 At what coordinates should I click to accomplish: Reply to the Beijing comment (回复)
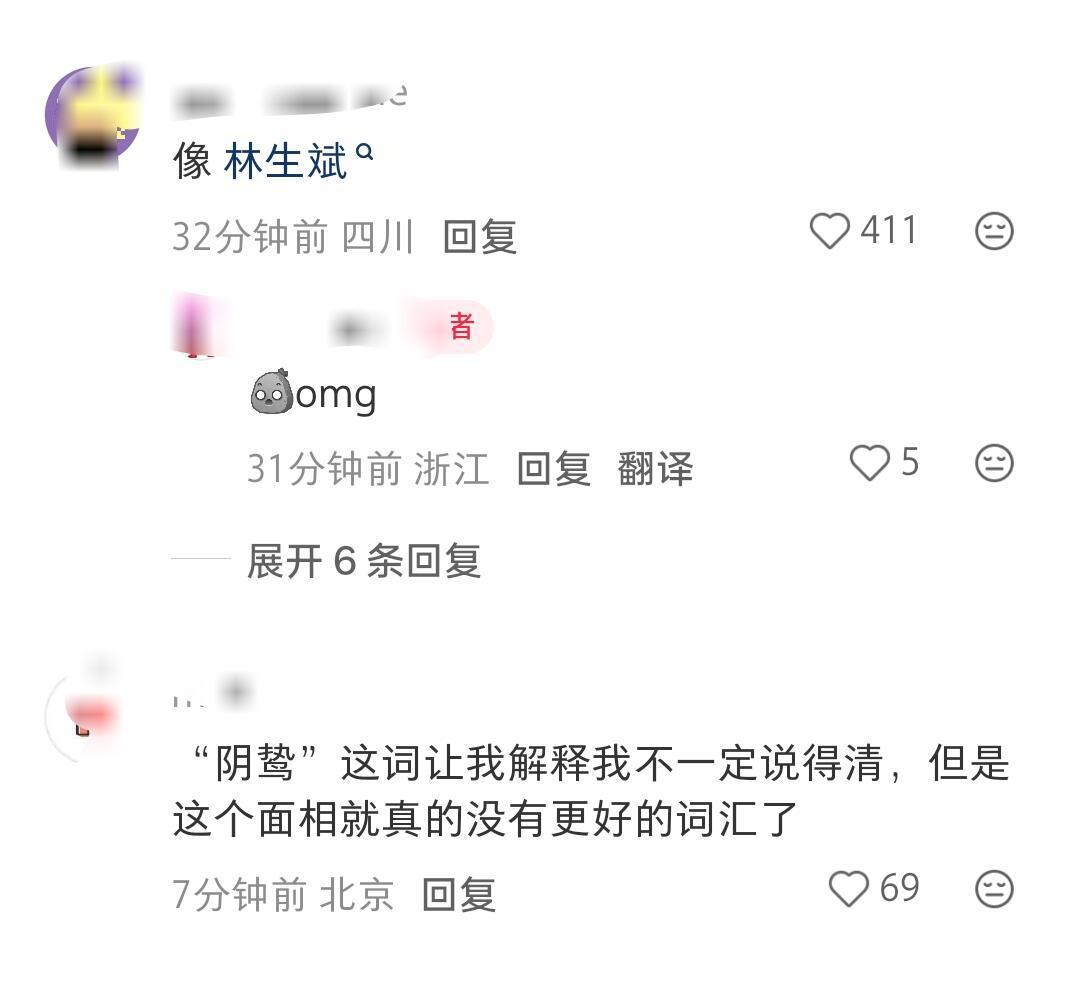pyautogui.click(x=459, y=894)
